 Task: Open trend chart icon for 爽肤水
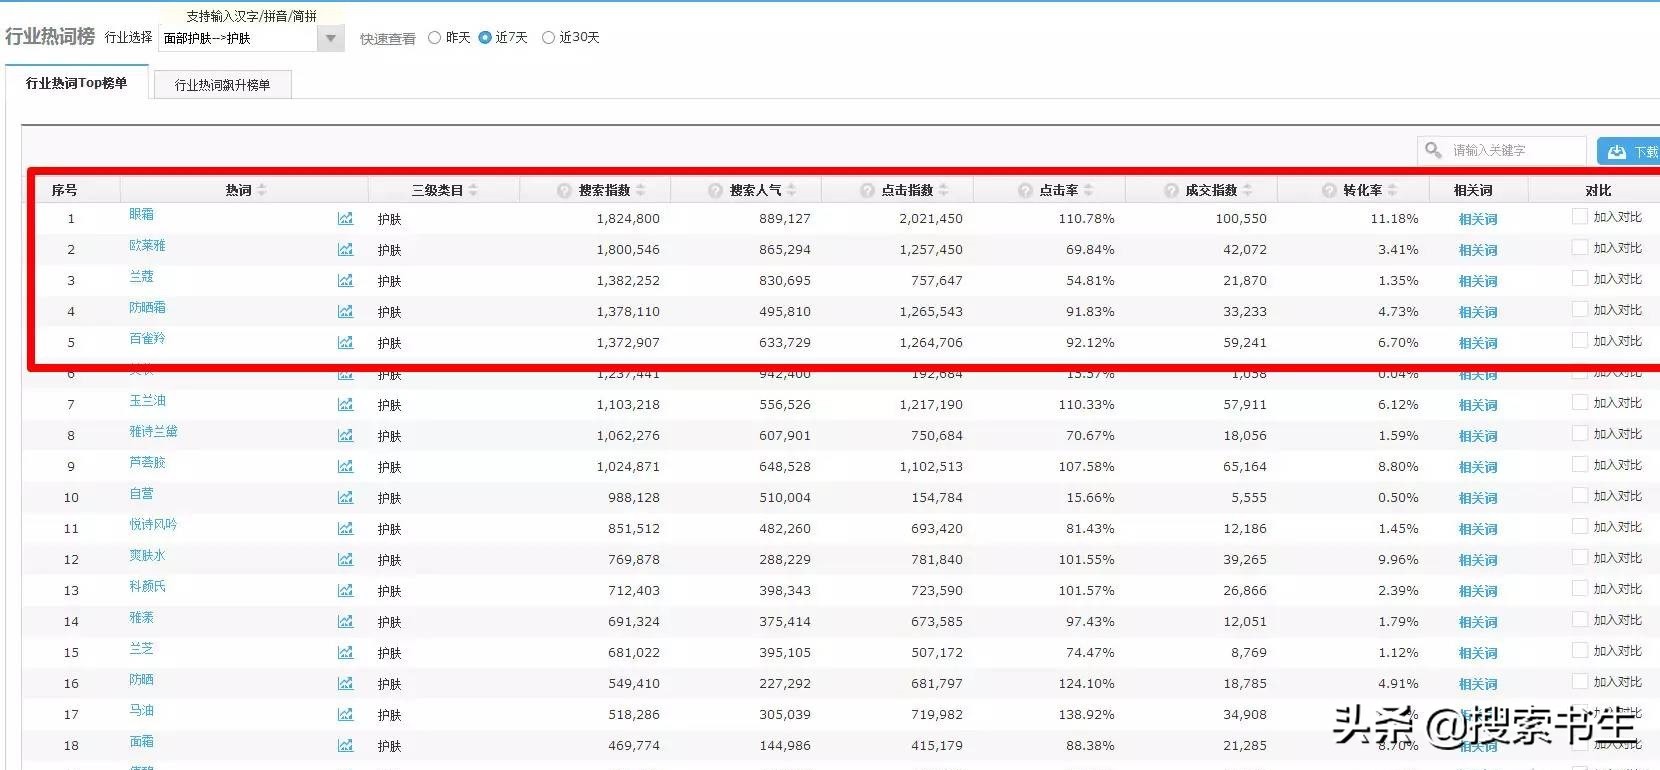pos(345,559)
